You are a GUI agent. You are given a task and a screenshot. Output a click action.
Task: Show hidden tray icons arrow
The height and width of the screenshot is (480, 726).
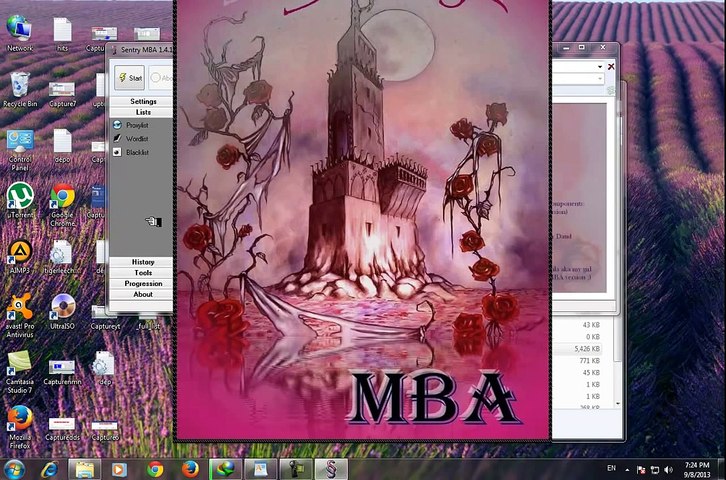click(x=627, y=470)
